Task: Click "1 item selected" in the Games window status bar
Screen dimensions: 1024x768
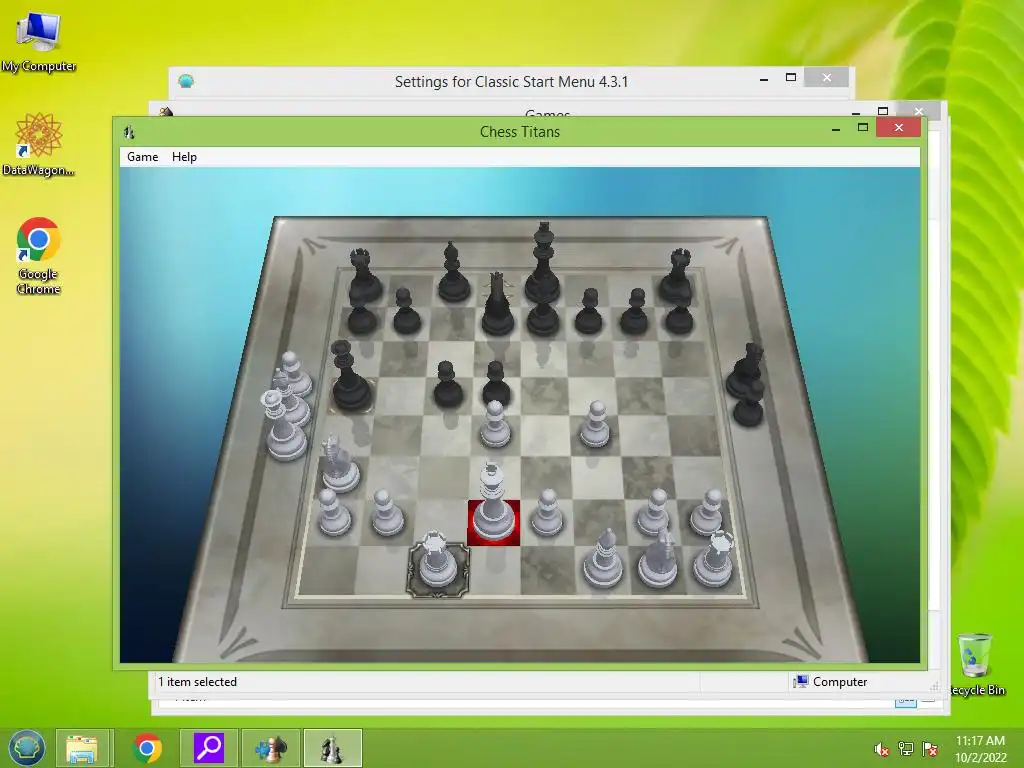Action: click(197, 682)
